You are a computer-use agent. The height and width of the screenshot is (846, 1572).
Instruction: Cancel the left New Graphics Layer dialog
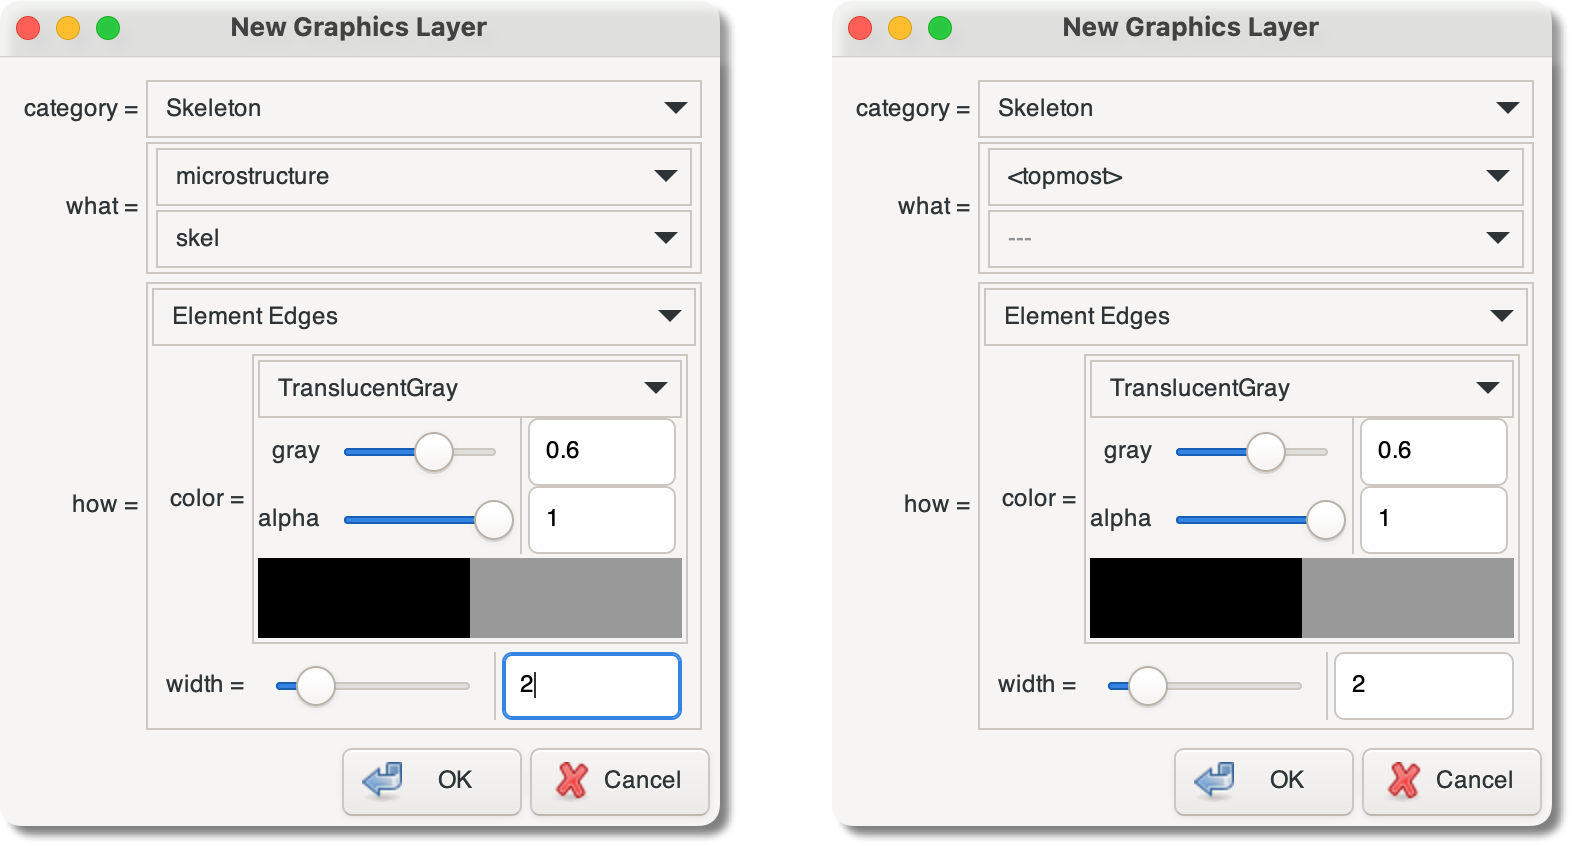tap(620, 781)
